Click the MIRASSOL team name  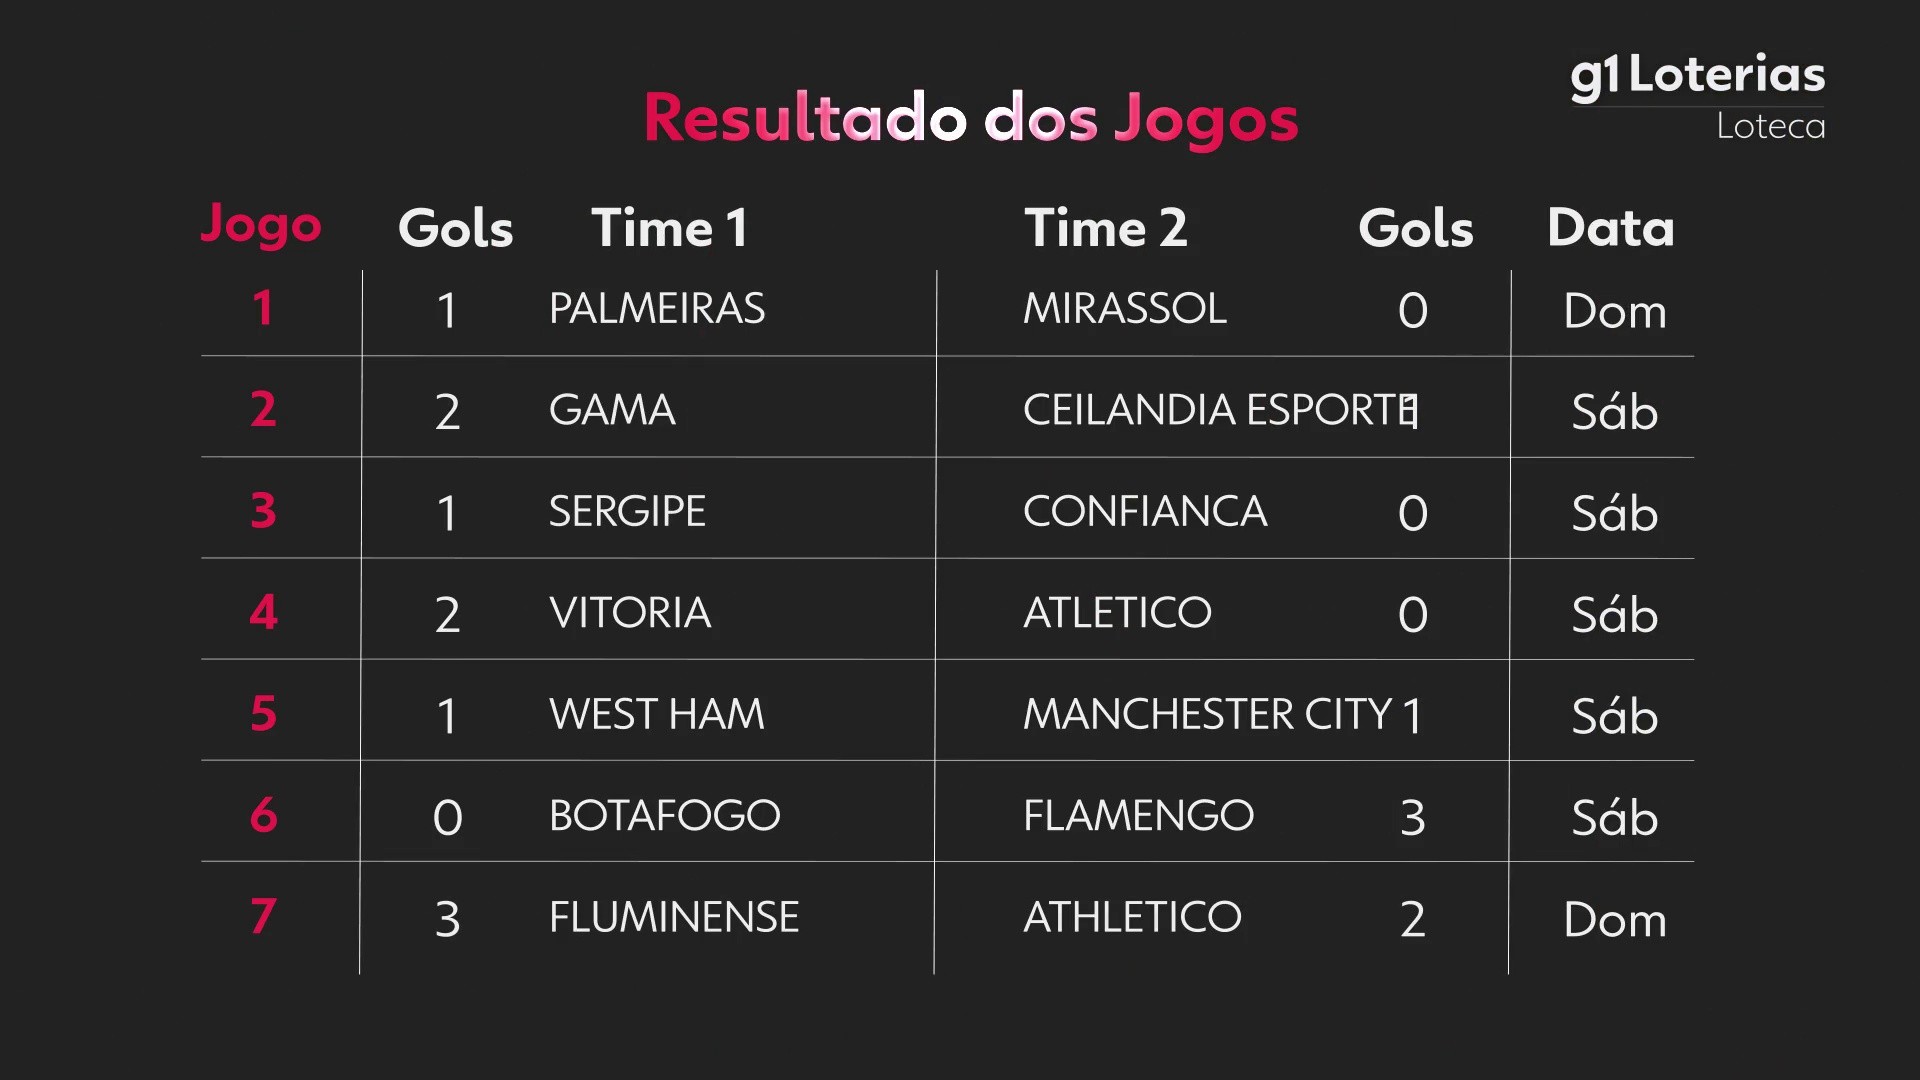(1124, 309)
